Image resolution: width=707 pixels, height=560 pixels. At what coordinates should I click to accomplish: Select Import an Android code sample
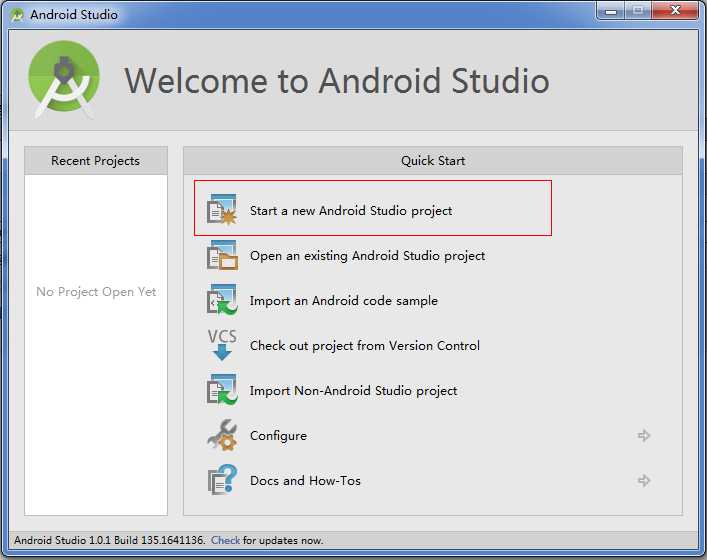point(344,301)
